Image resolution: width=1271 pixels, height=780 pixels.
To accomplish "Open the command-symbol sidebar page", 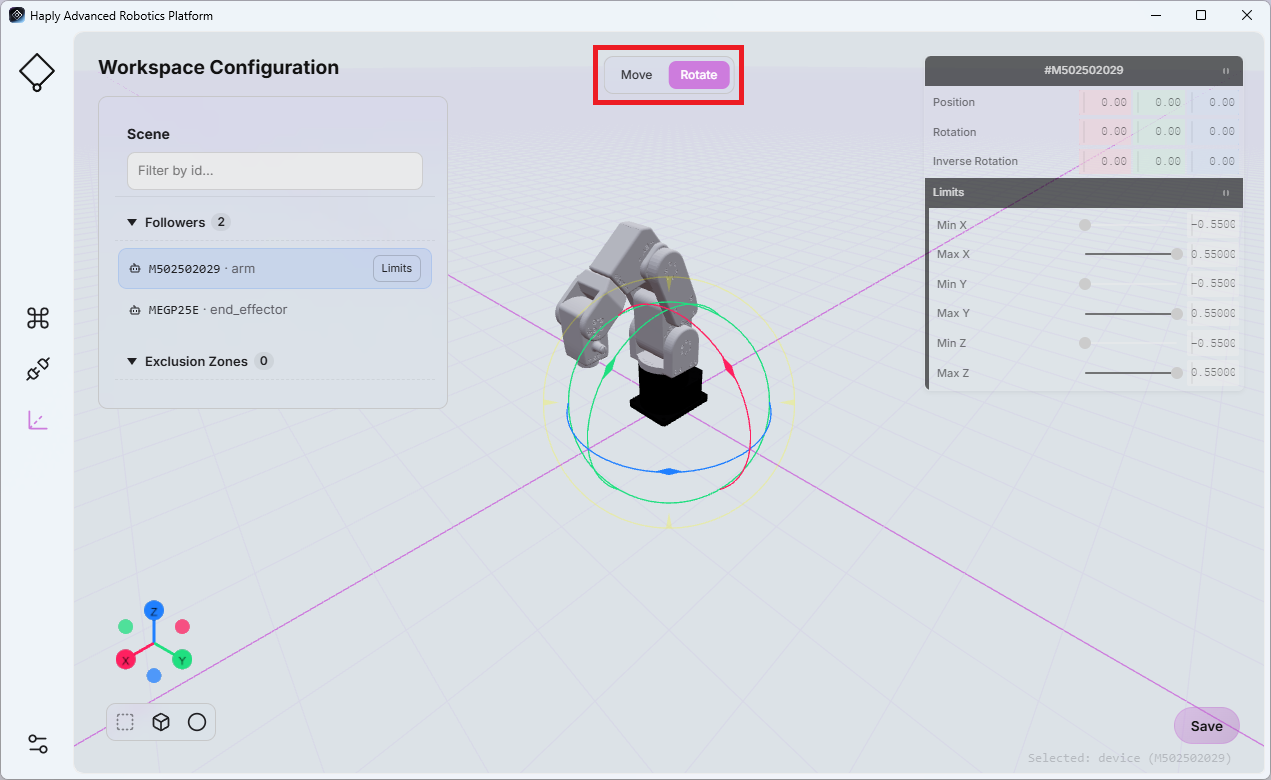I will pyautogui.click(x=38, y=318).
